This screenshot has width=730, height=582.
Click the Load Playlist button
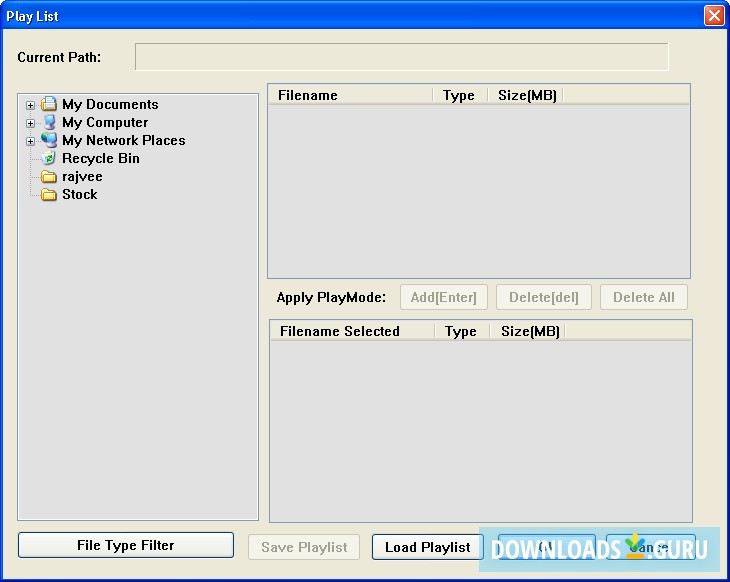[x=427, y=547]
